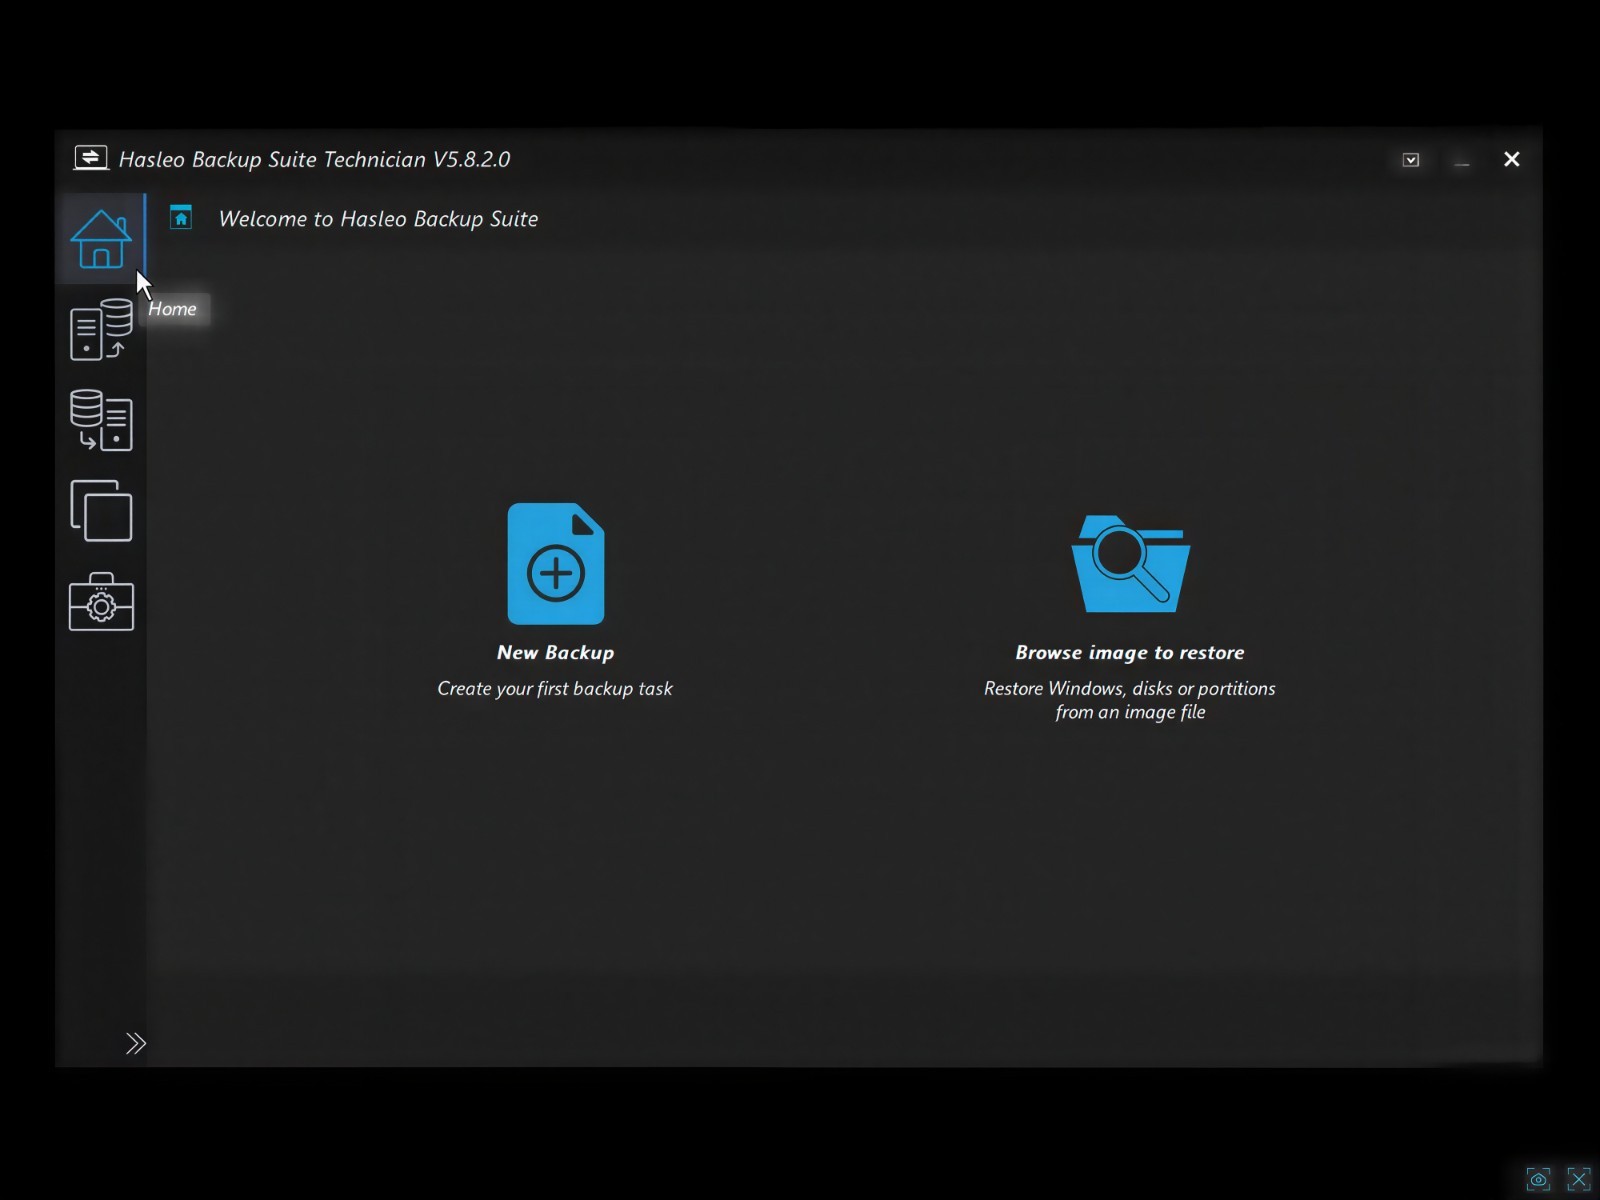Click 'Create your first backup task' text

(555, 689)
